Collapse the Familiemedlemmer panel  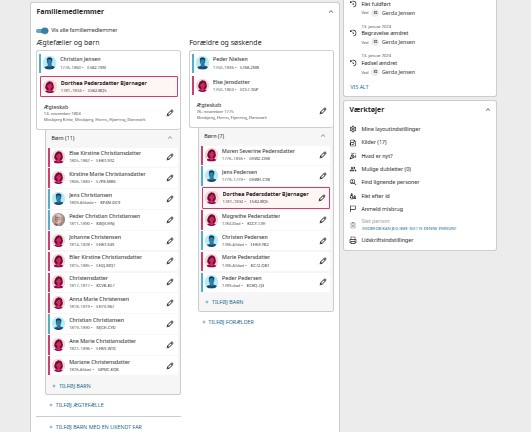coord(331,12)
